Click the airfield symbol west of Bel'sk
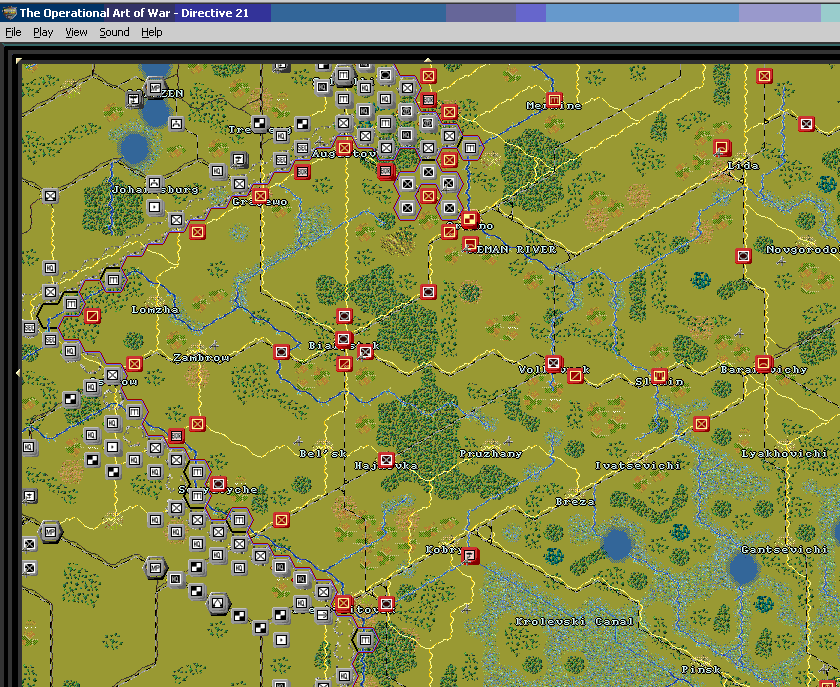The height and width of the screenshot is (687, 840). 298,440
